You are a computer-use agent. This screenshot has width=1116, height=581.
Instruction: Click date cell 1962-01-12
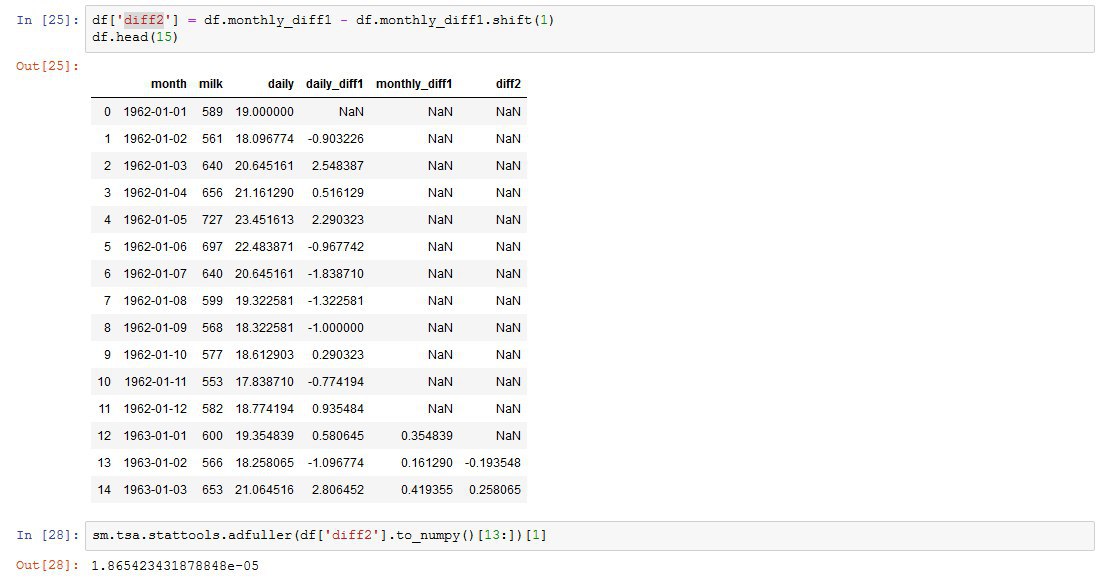[155, 409]
